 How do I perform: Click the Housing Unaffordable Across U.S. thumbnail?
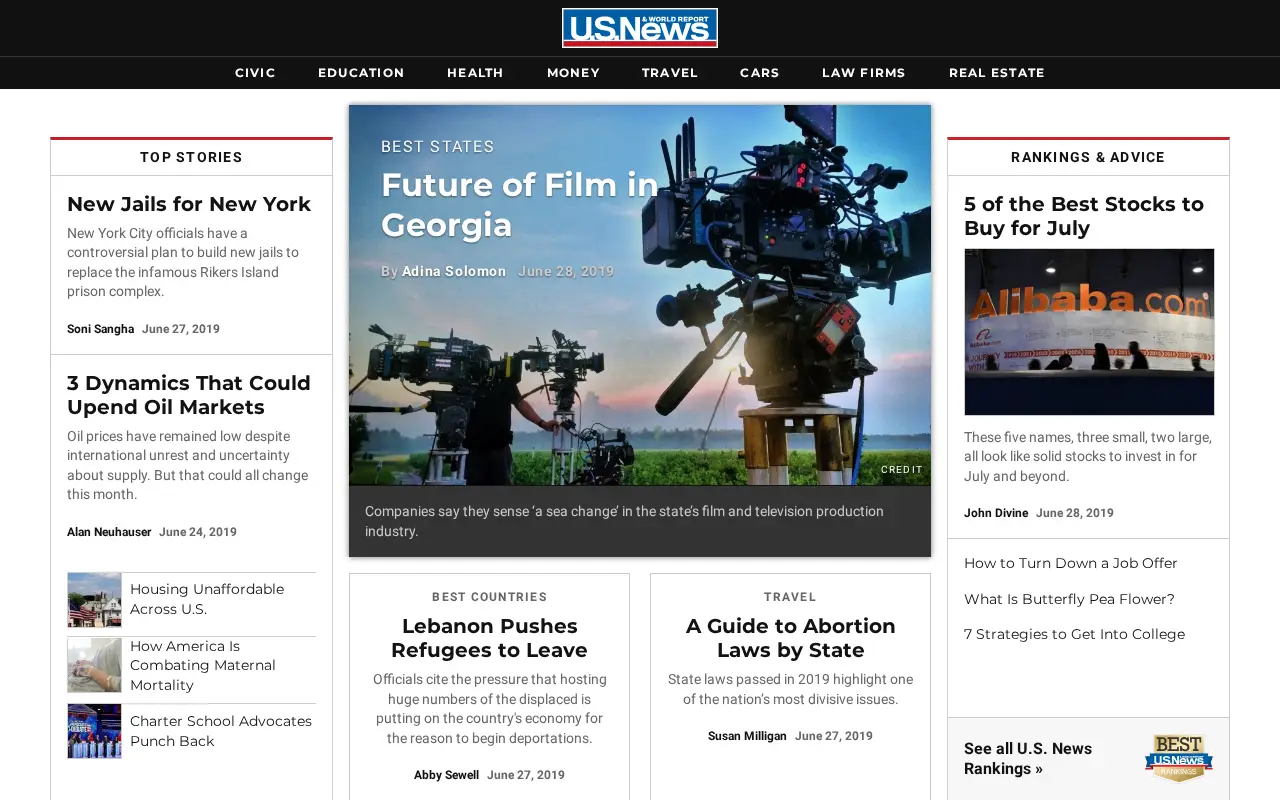94,600
